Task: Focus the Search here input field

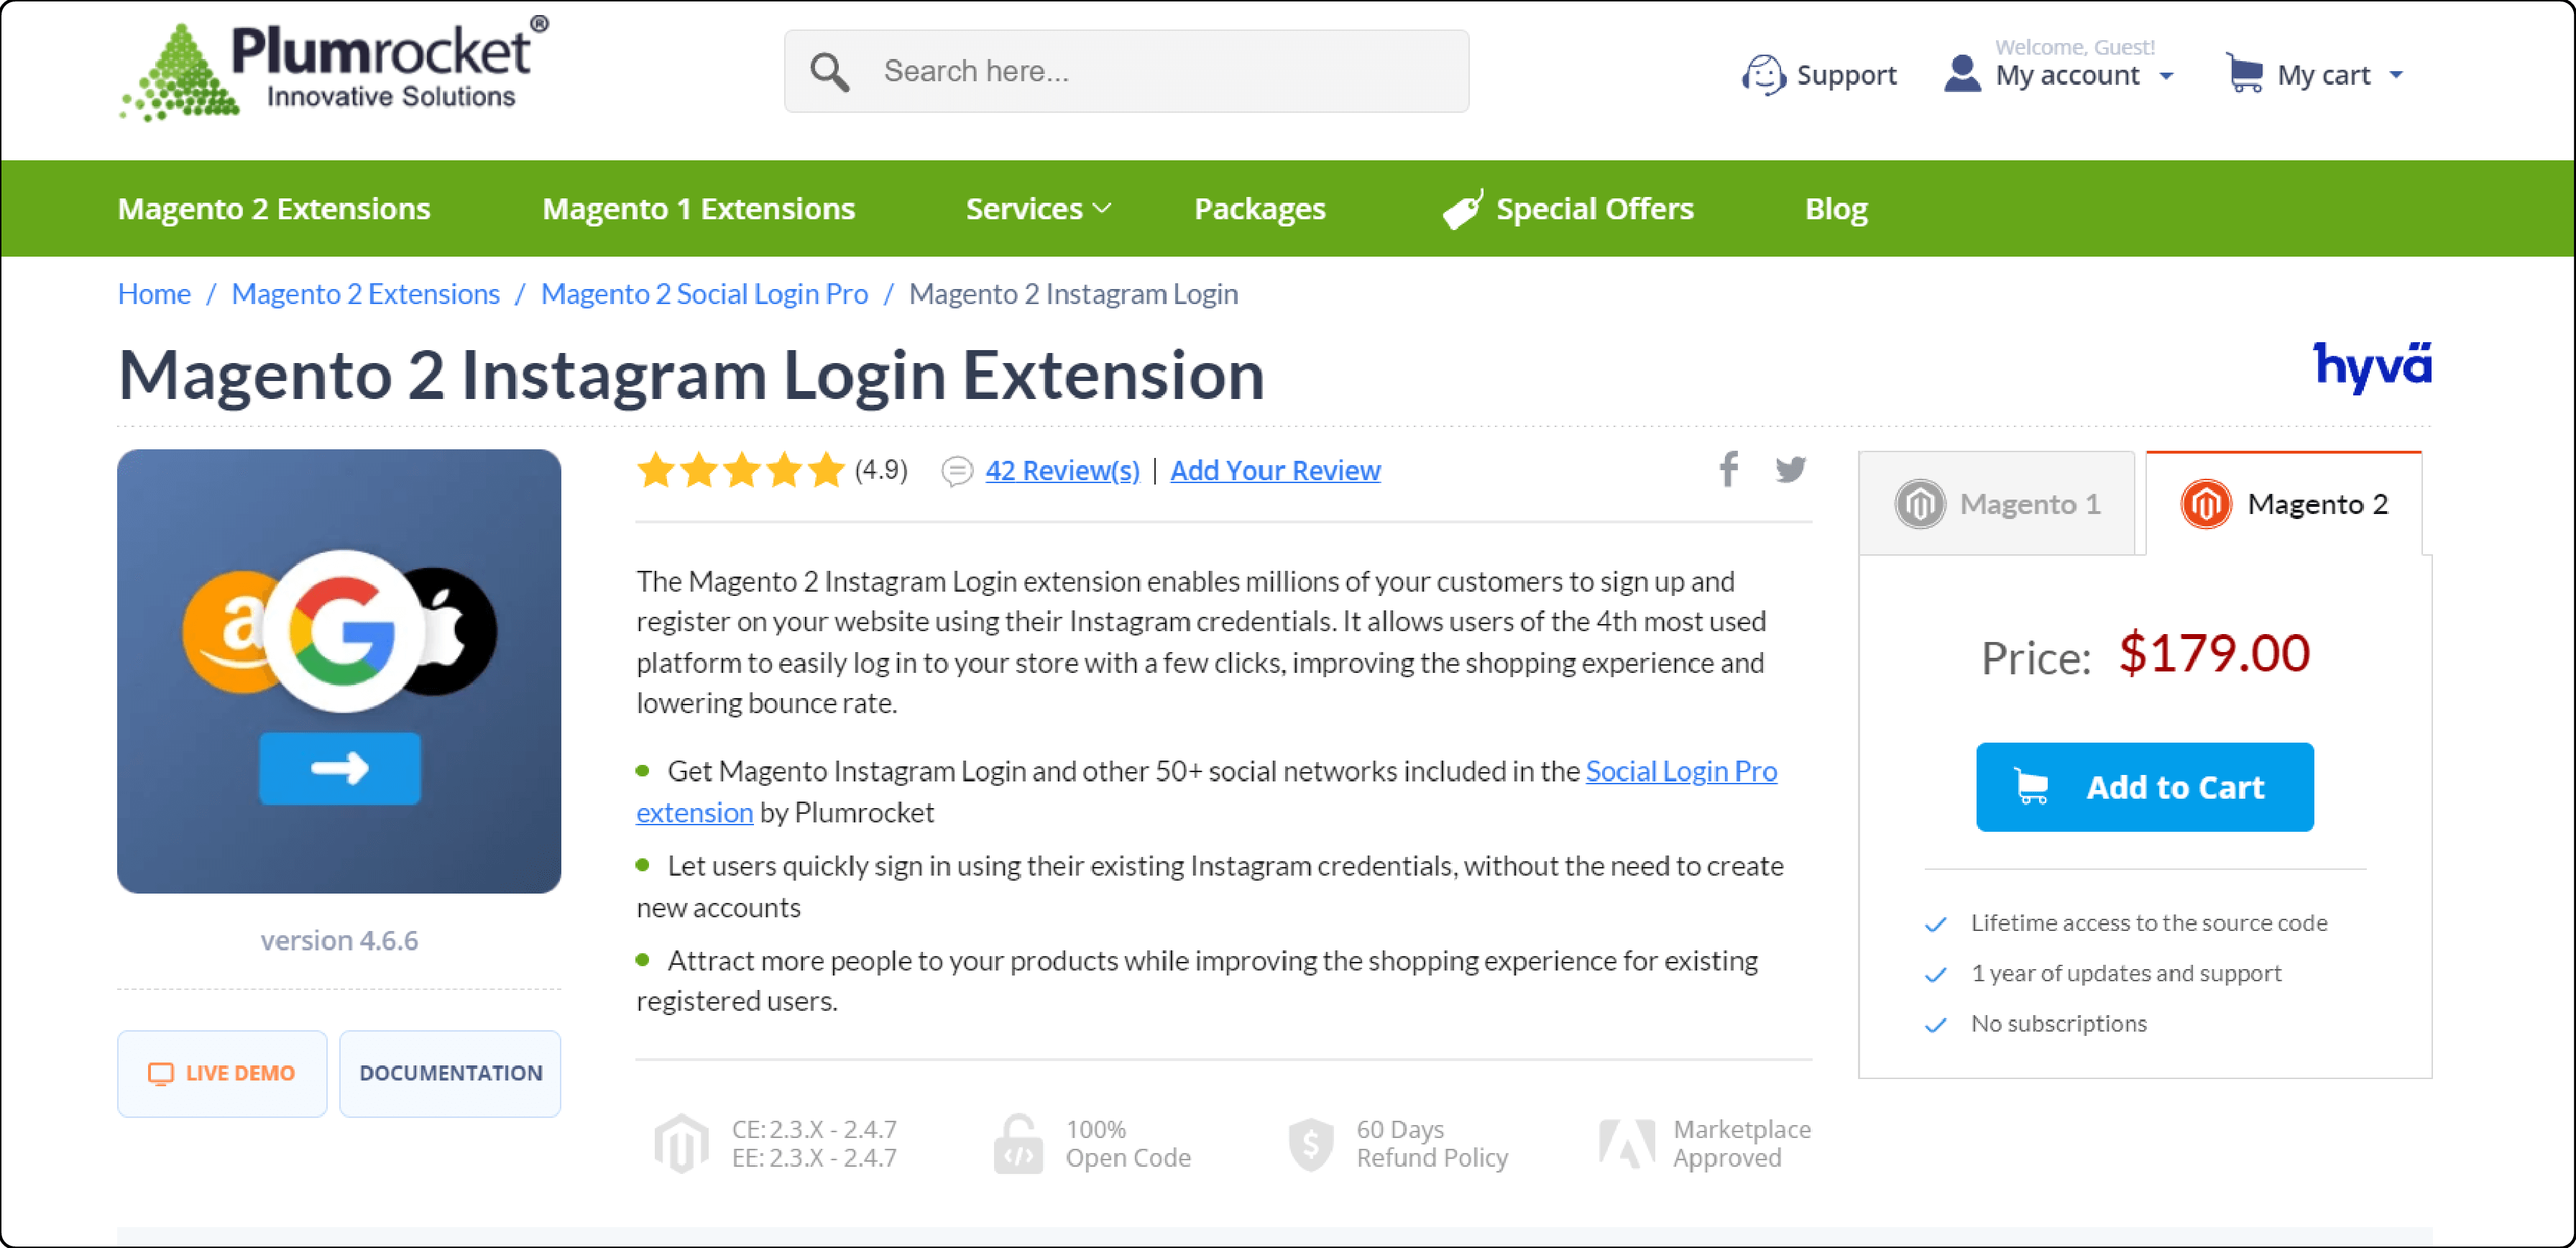Action: [x=1126, y=71]
